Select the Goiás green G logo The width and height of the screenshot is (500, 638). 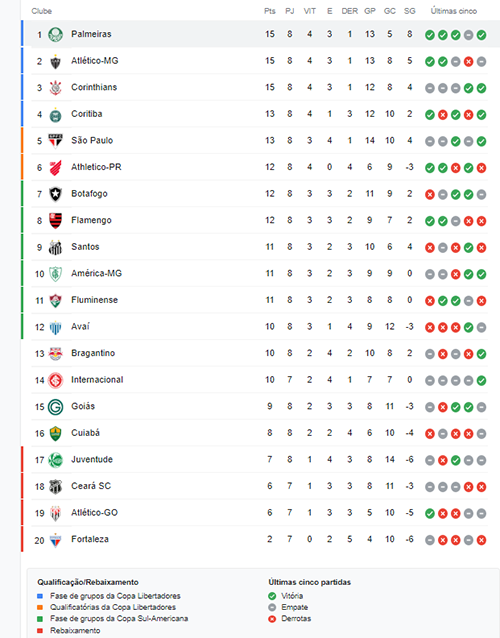[55, 407]
